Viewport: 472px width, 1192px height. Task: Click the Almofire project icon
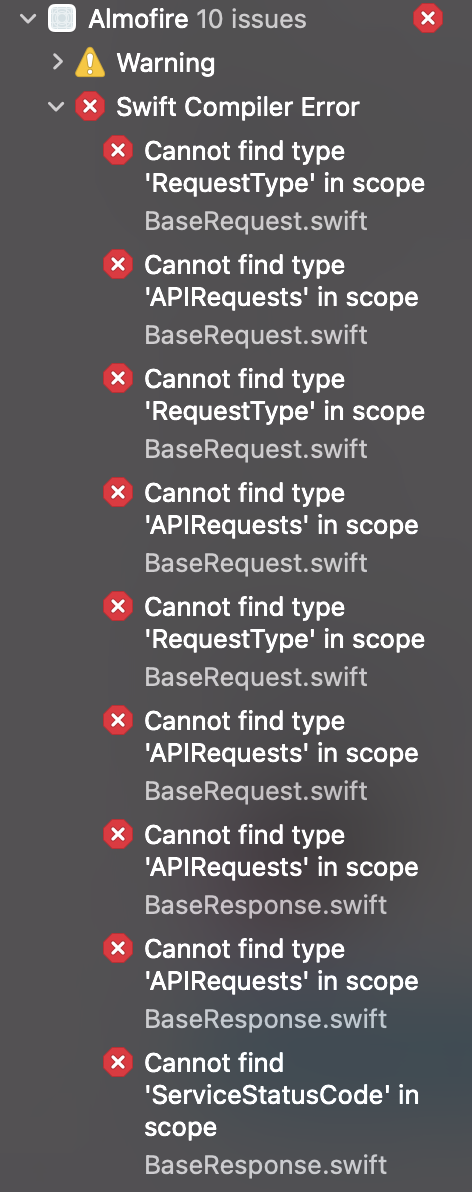click(x=62, y=18)
